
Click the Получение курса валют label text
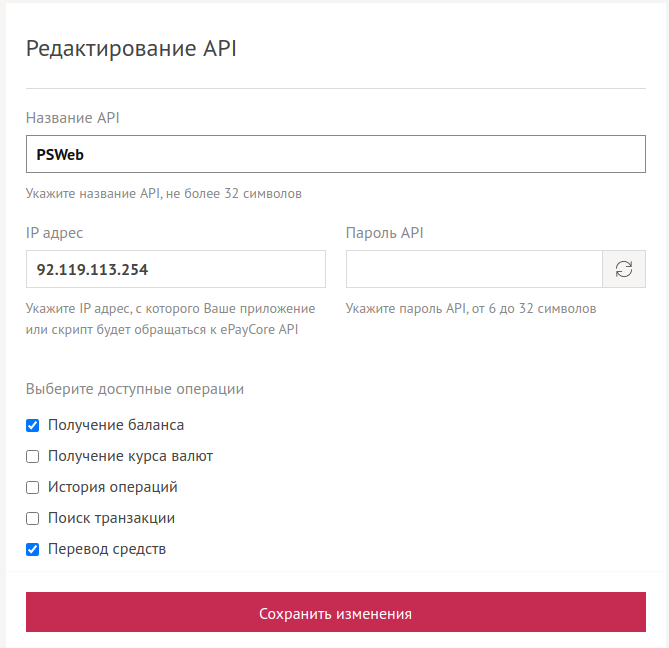tap(130, 456)
